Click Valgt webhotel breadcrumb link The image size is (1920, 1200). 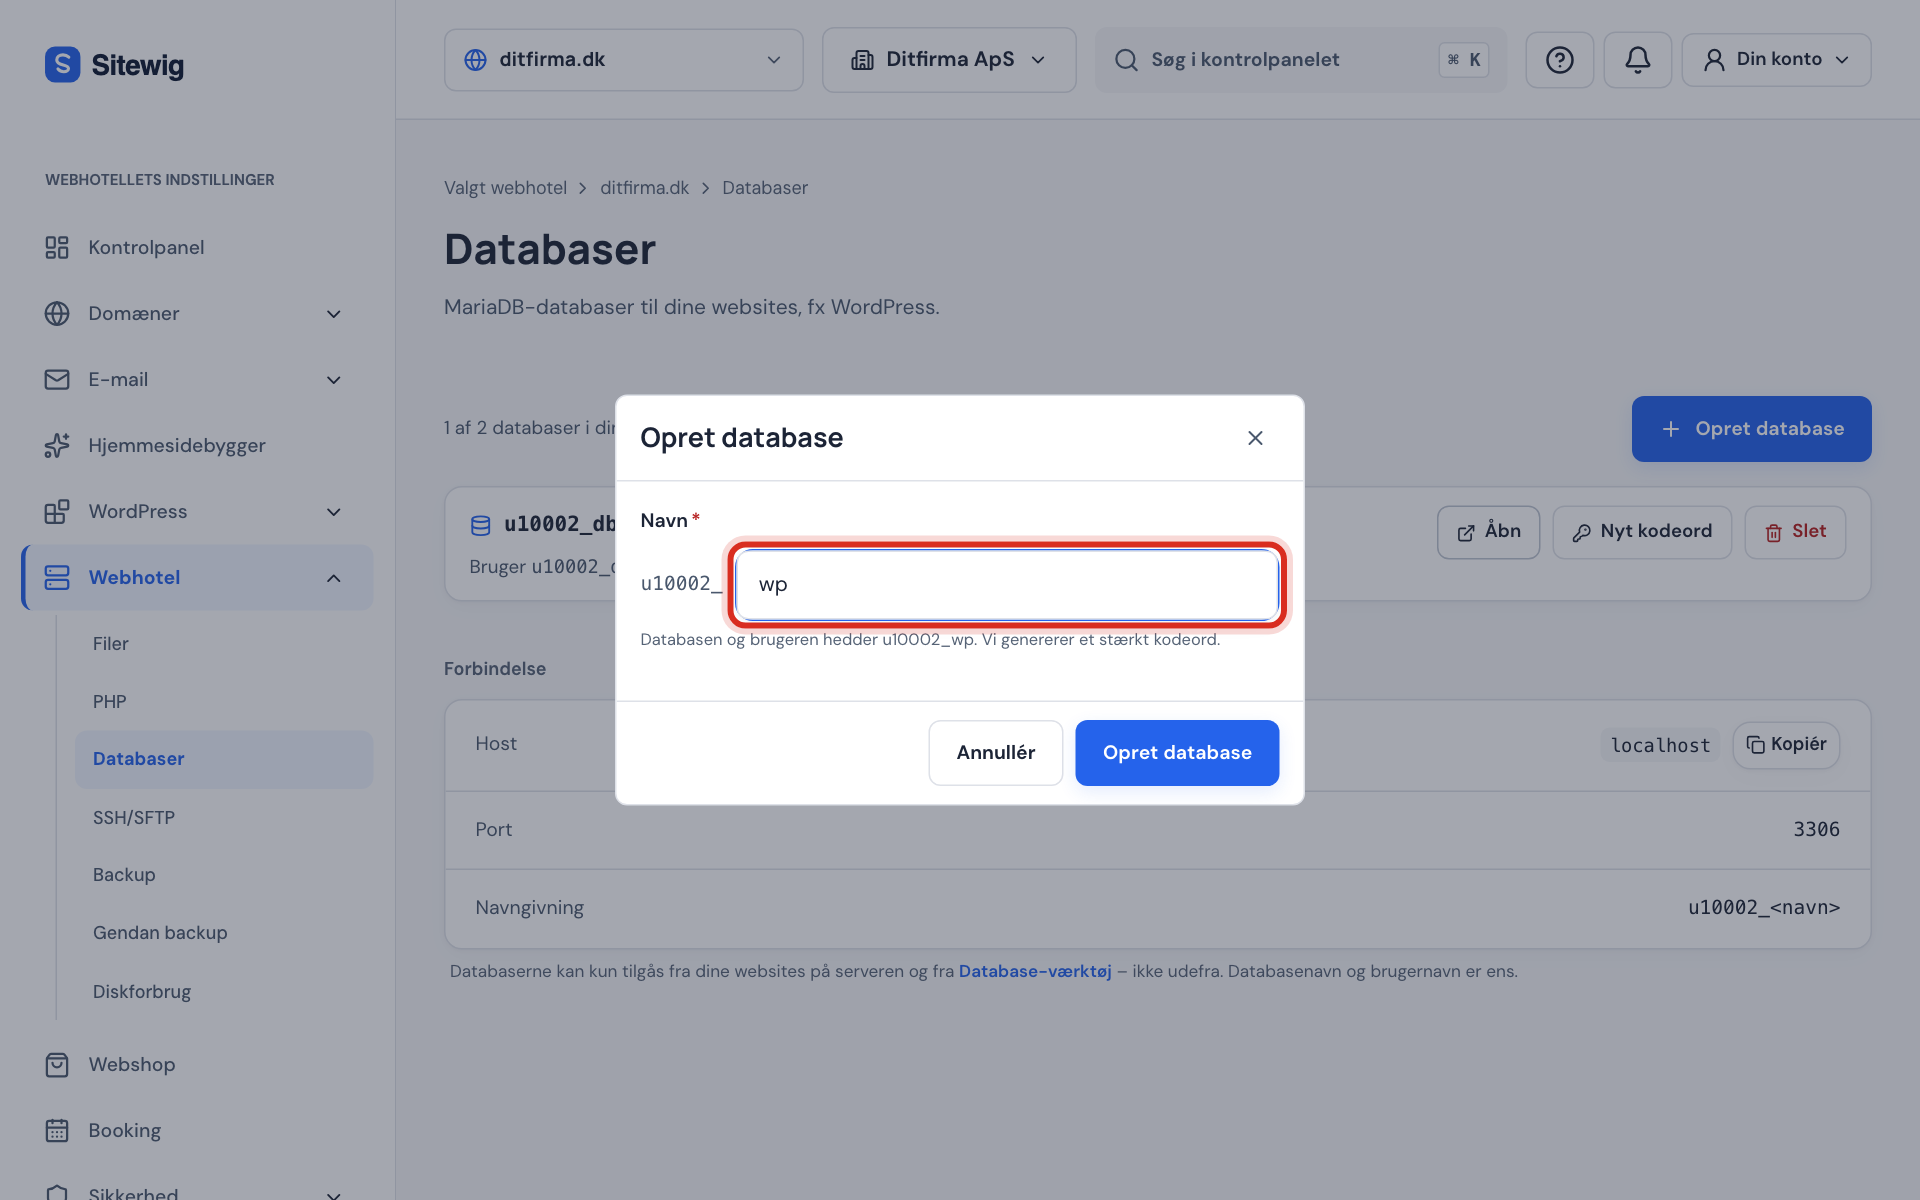coord(505,188)
